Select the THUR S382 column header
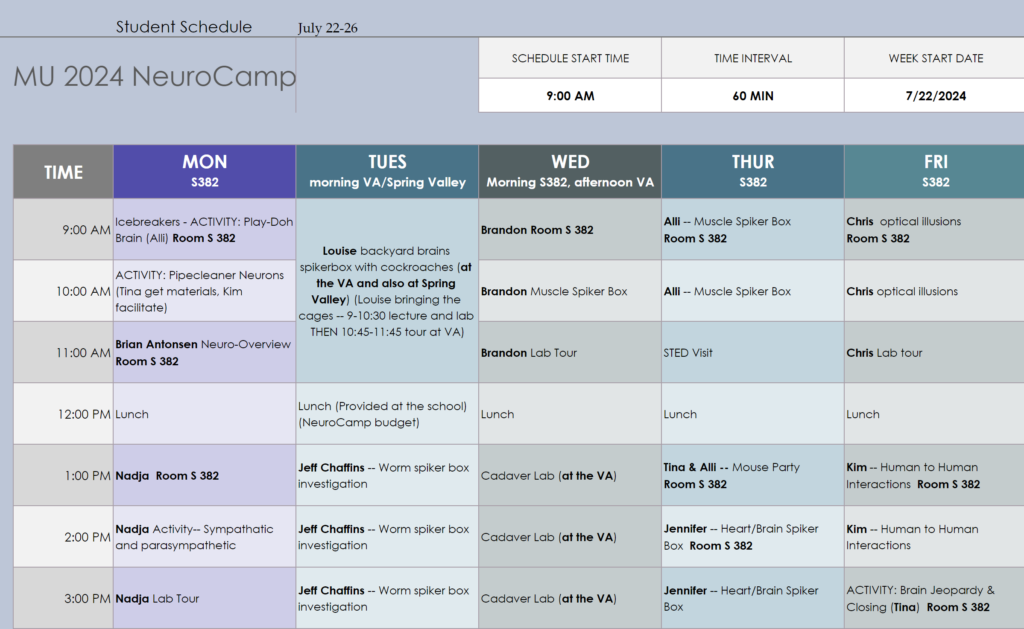Viewport: 1024px width, 629px height. (752, 170)
